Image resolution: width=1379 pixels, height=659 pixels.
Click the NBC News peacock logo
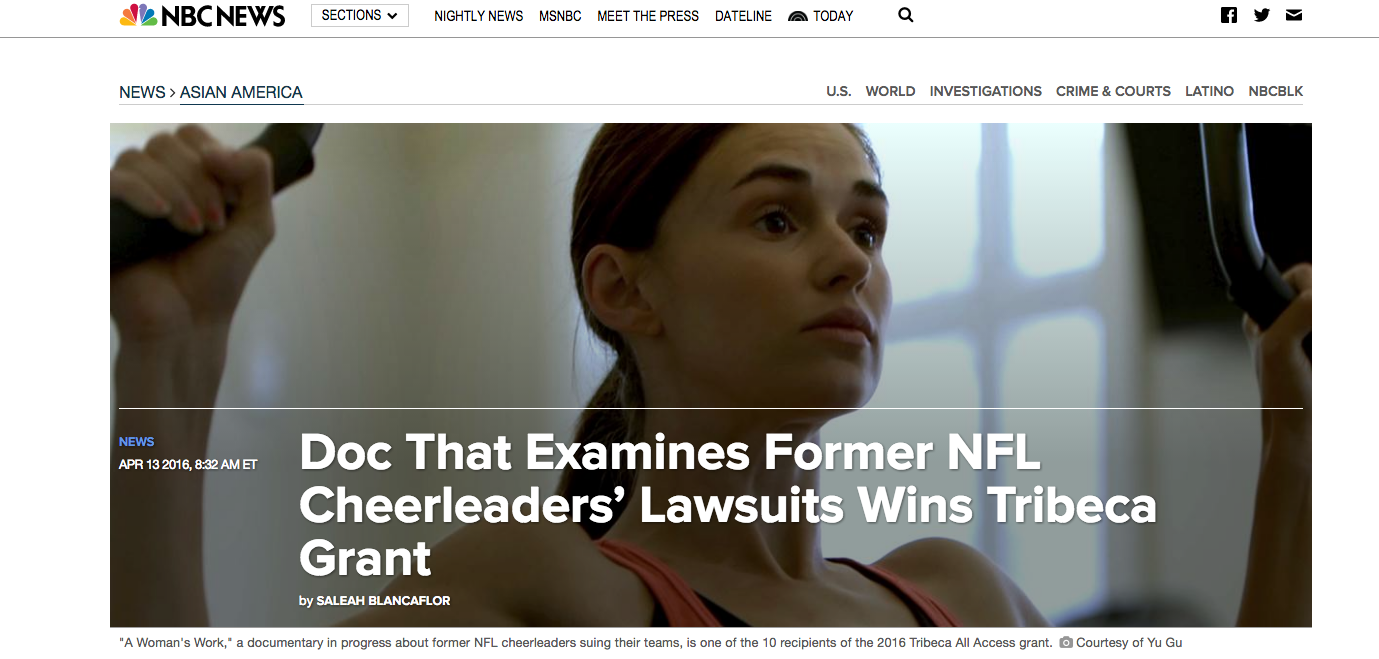pyautogui.click(x=138, y=15)
